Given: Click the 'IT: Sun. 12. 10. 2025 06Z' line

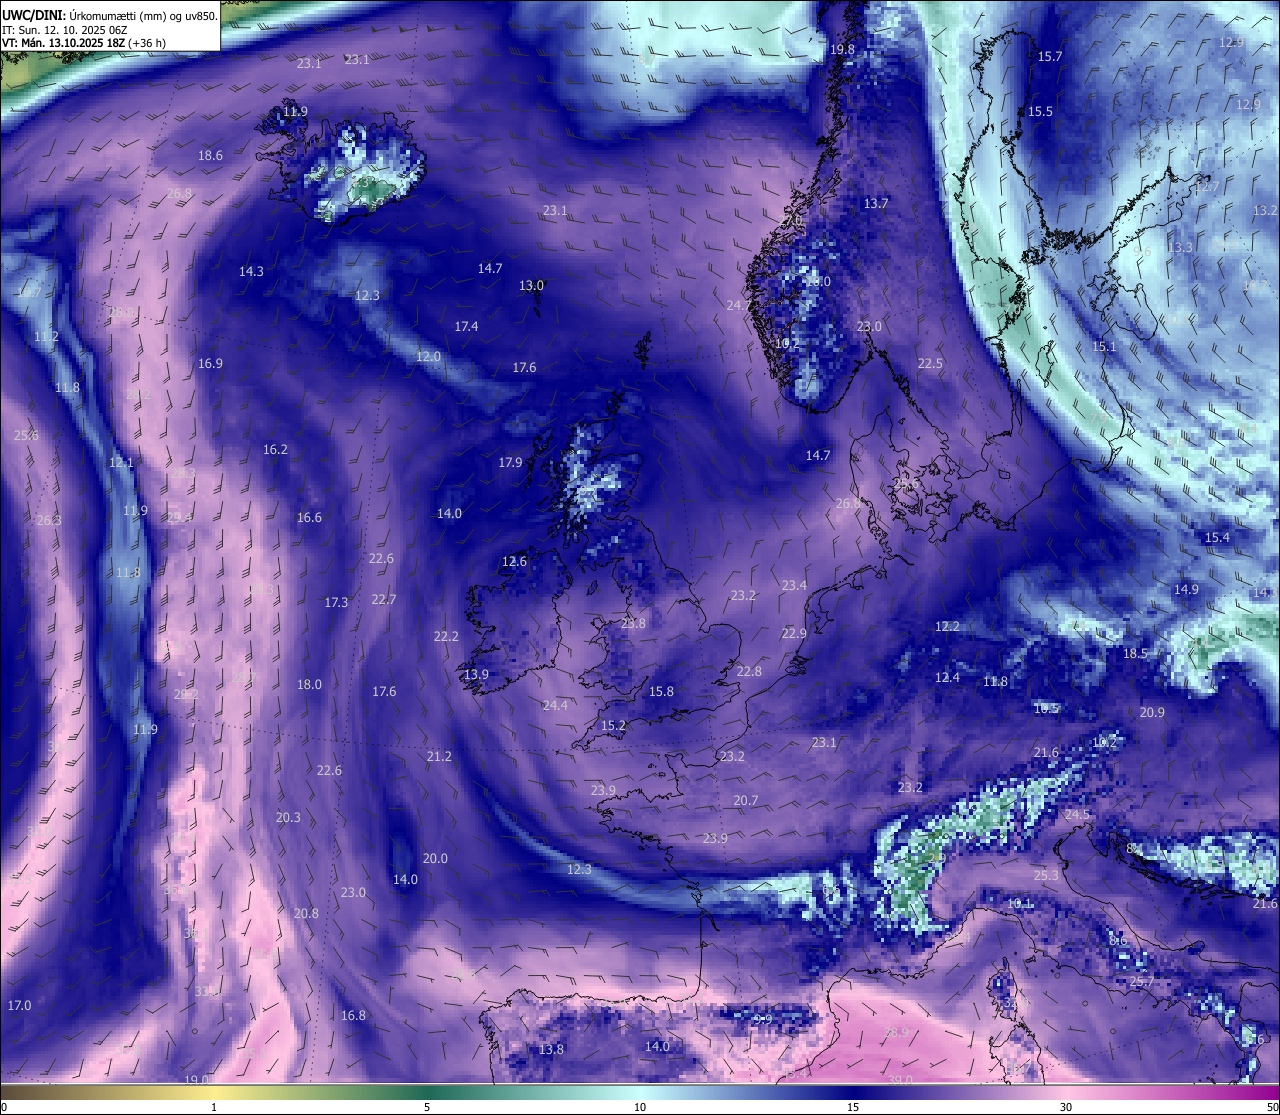Looking at the screenshot, I should pos(64,30).
